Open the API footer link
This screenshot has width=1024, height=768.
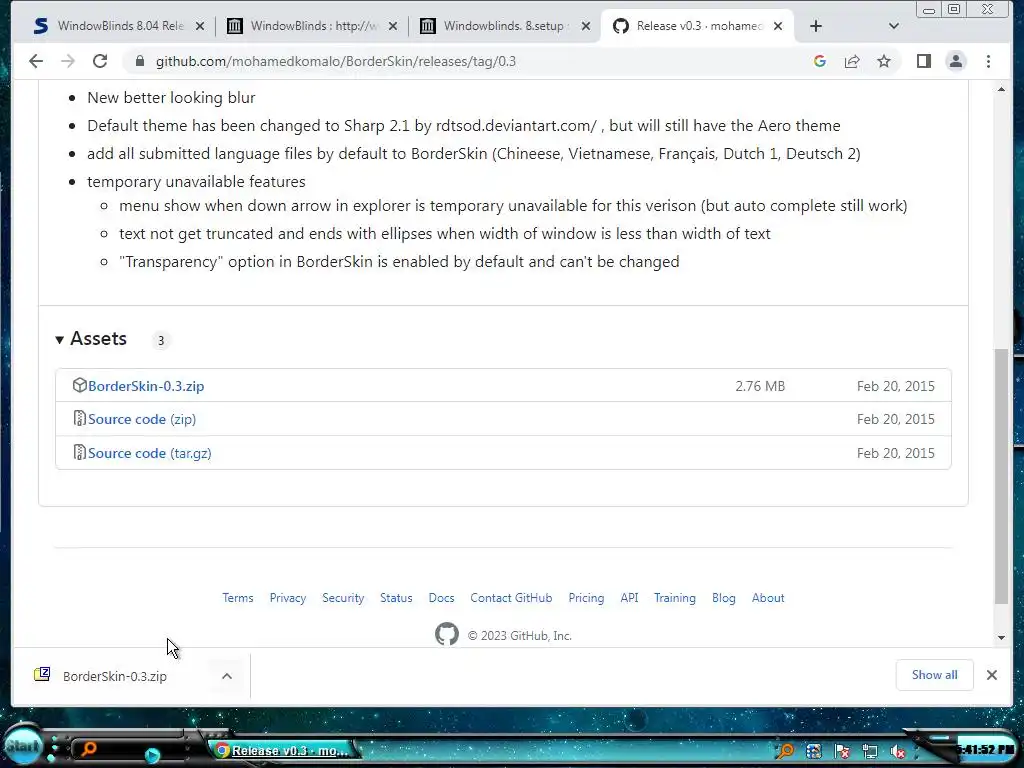pyautogui.click(x=629, y=598)
